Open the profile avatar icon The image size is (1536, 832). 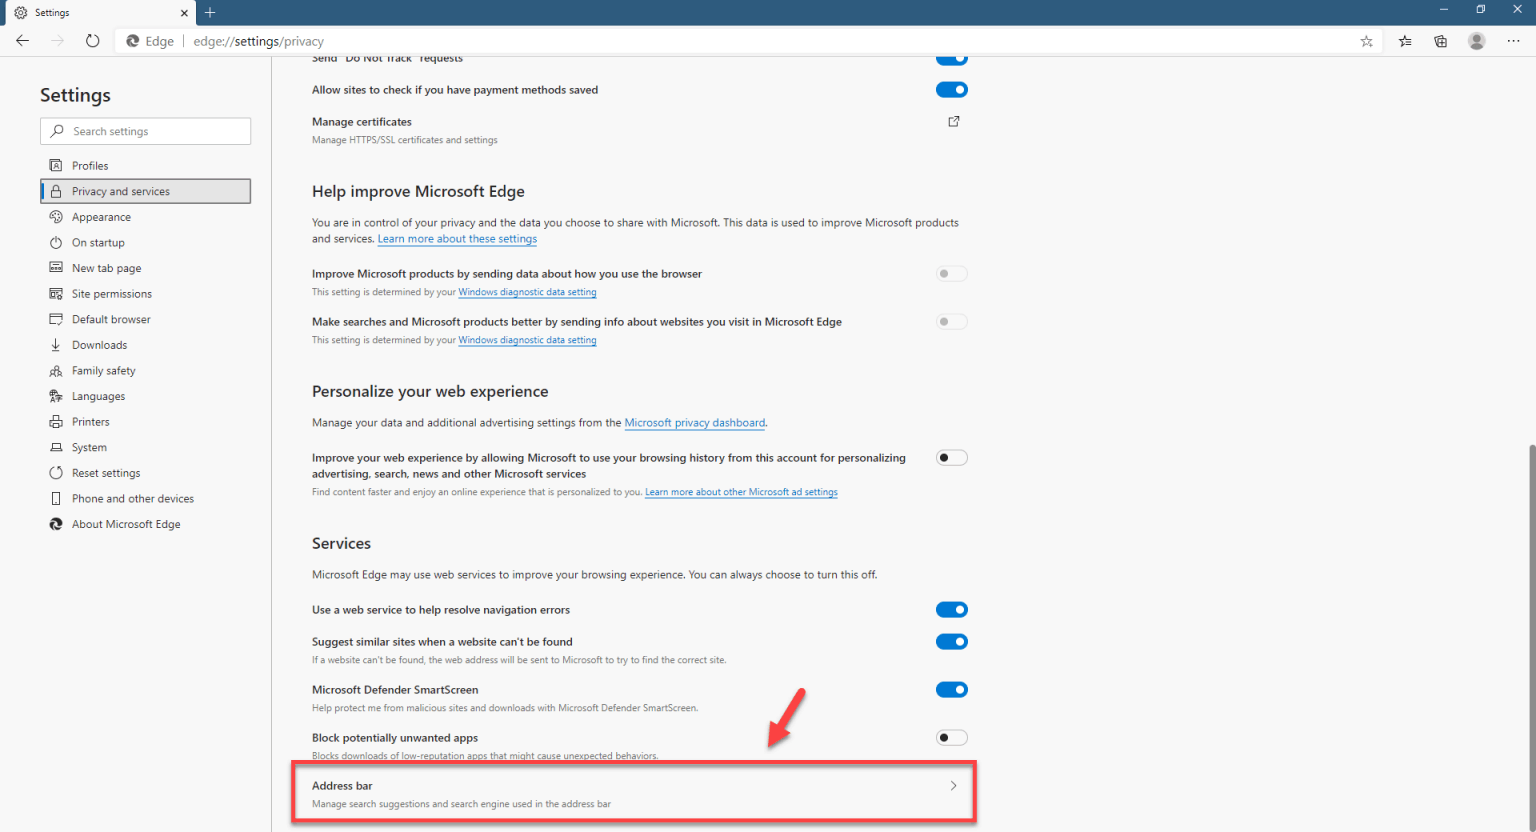point(1476,41)
